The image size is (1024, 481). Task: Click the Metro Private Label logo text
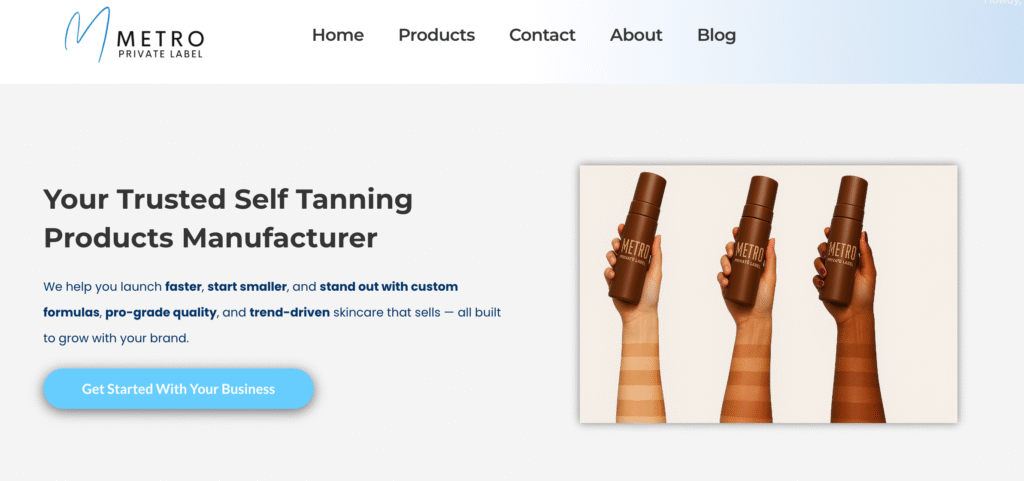pos(160,44)
